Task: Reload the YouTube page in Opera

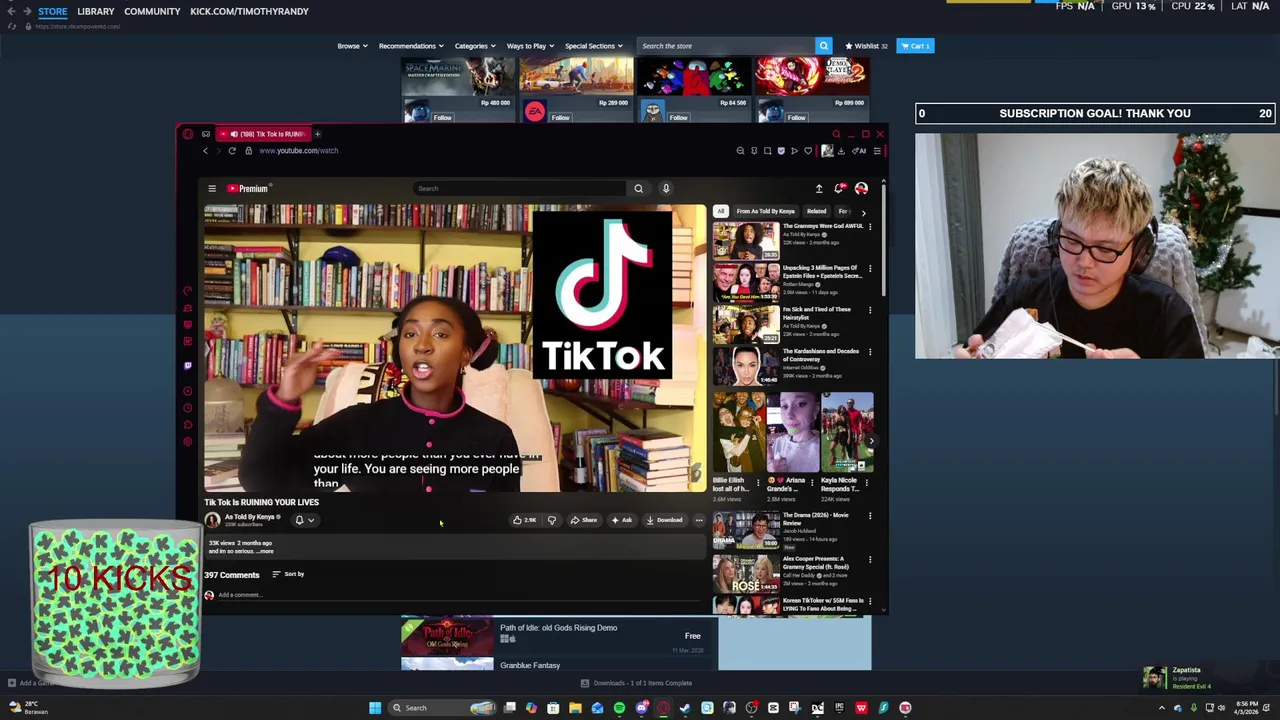Action: (232, 151)
